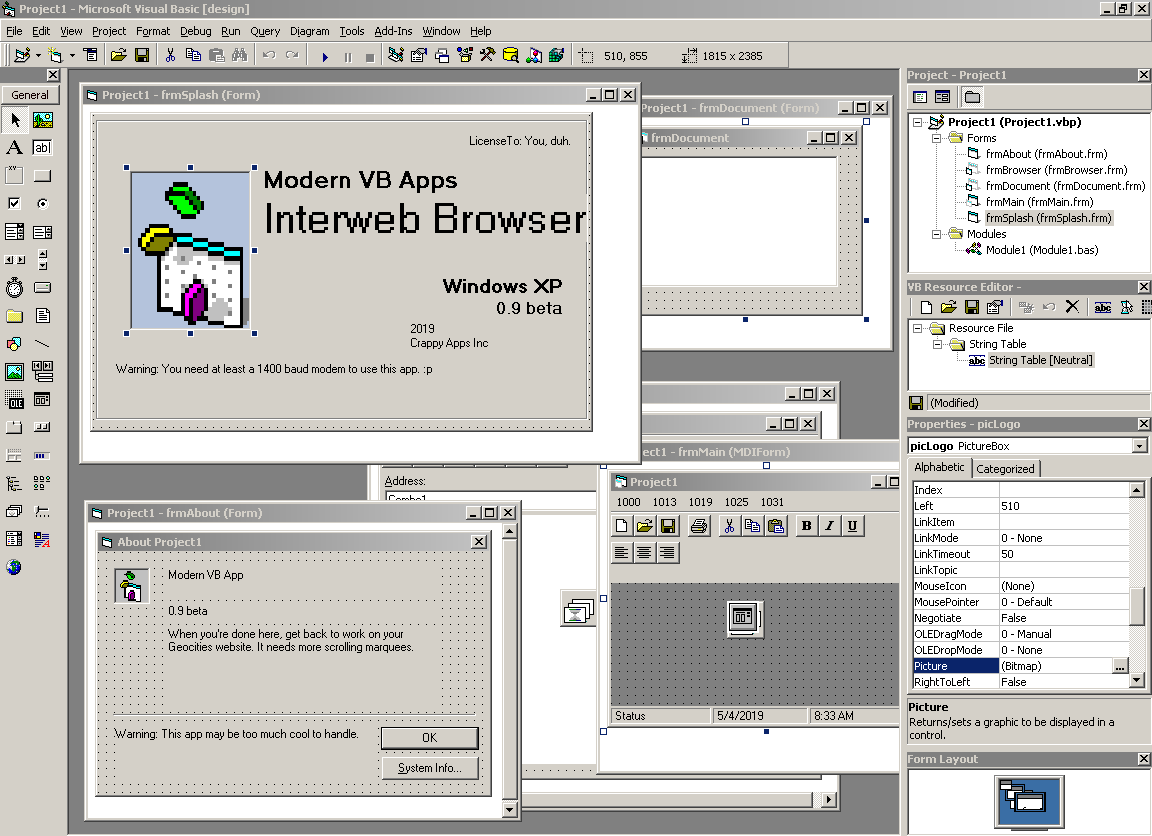Screen dimensions: 1152x836
Task: Select the Shape tool in the toolbox
Action: 14,344
